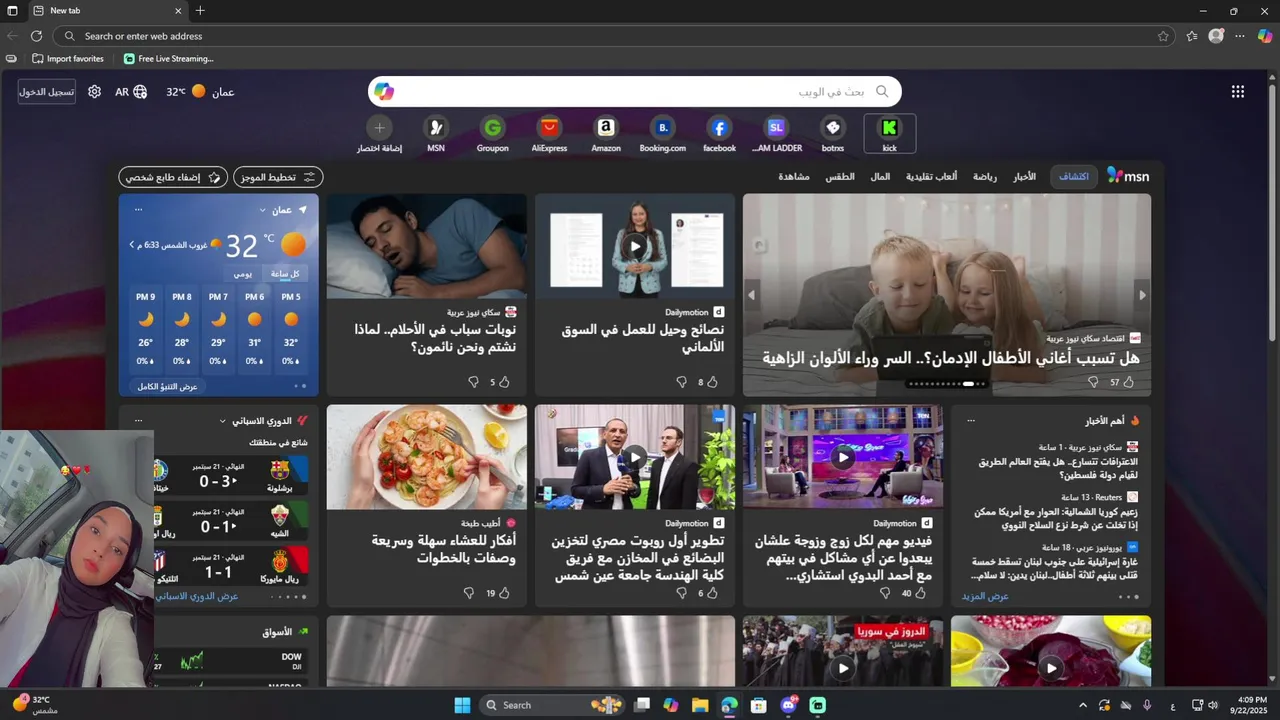Open File Explorer from taskbar
This screenshot has height=720, width=1280.
(700, 705)
